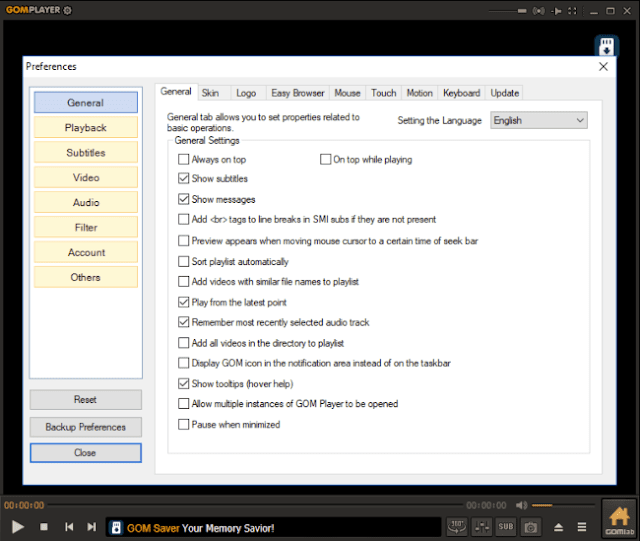Check Add all videos in the directory
This screenshot has height=541, width=640.
pyautogui.click(x=184, y=343)
